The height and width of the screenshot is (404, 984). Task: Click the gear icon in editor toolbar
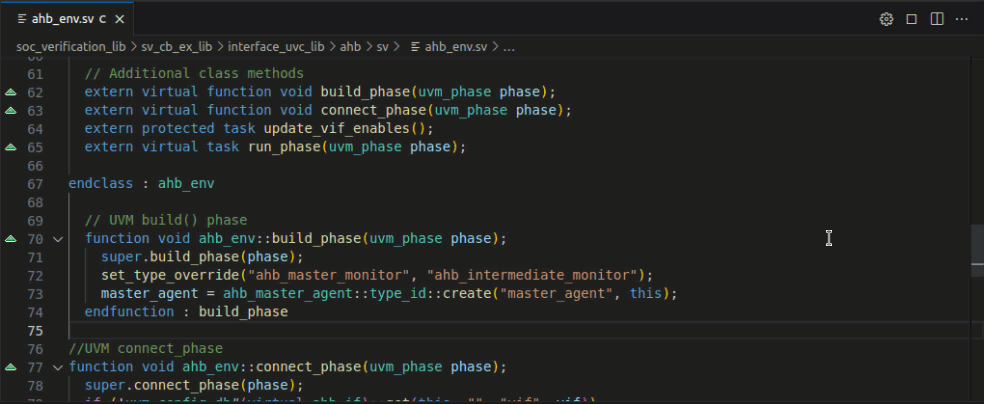(x=885, y=19)
